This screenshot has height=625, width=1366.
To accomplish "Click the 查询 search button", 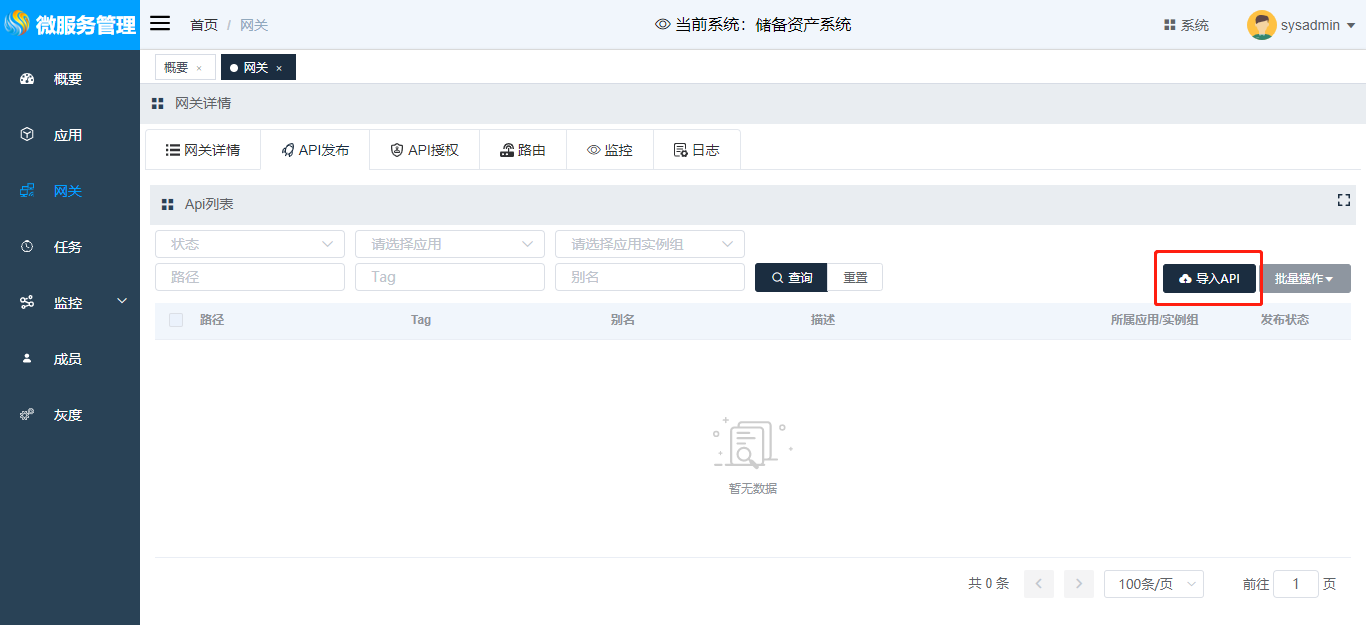I will (x=791, y=277).
